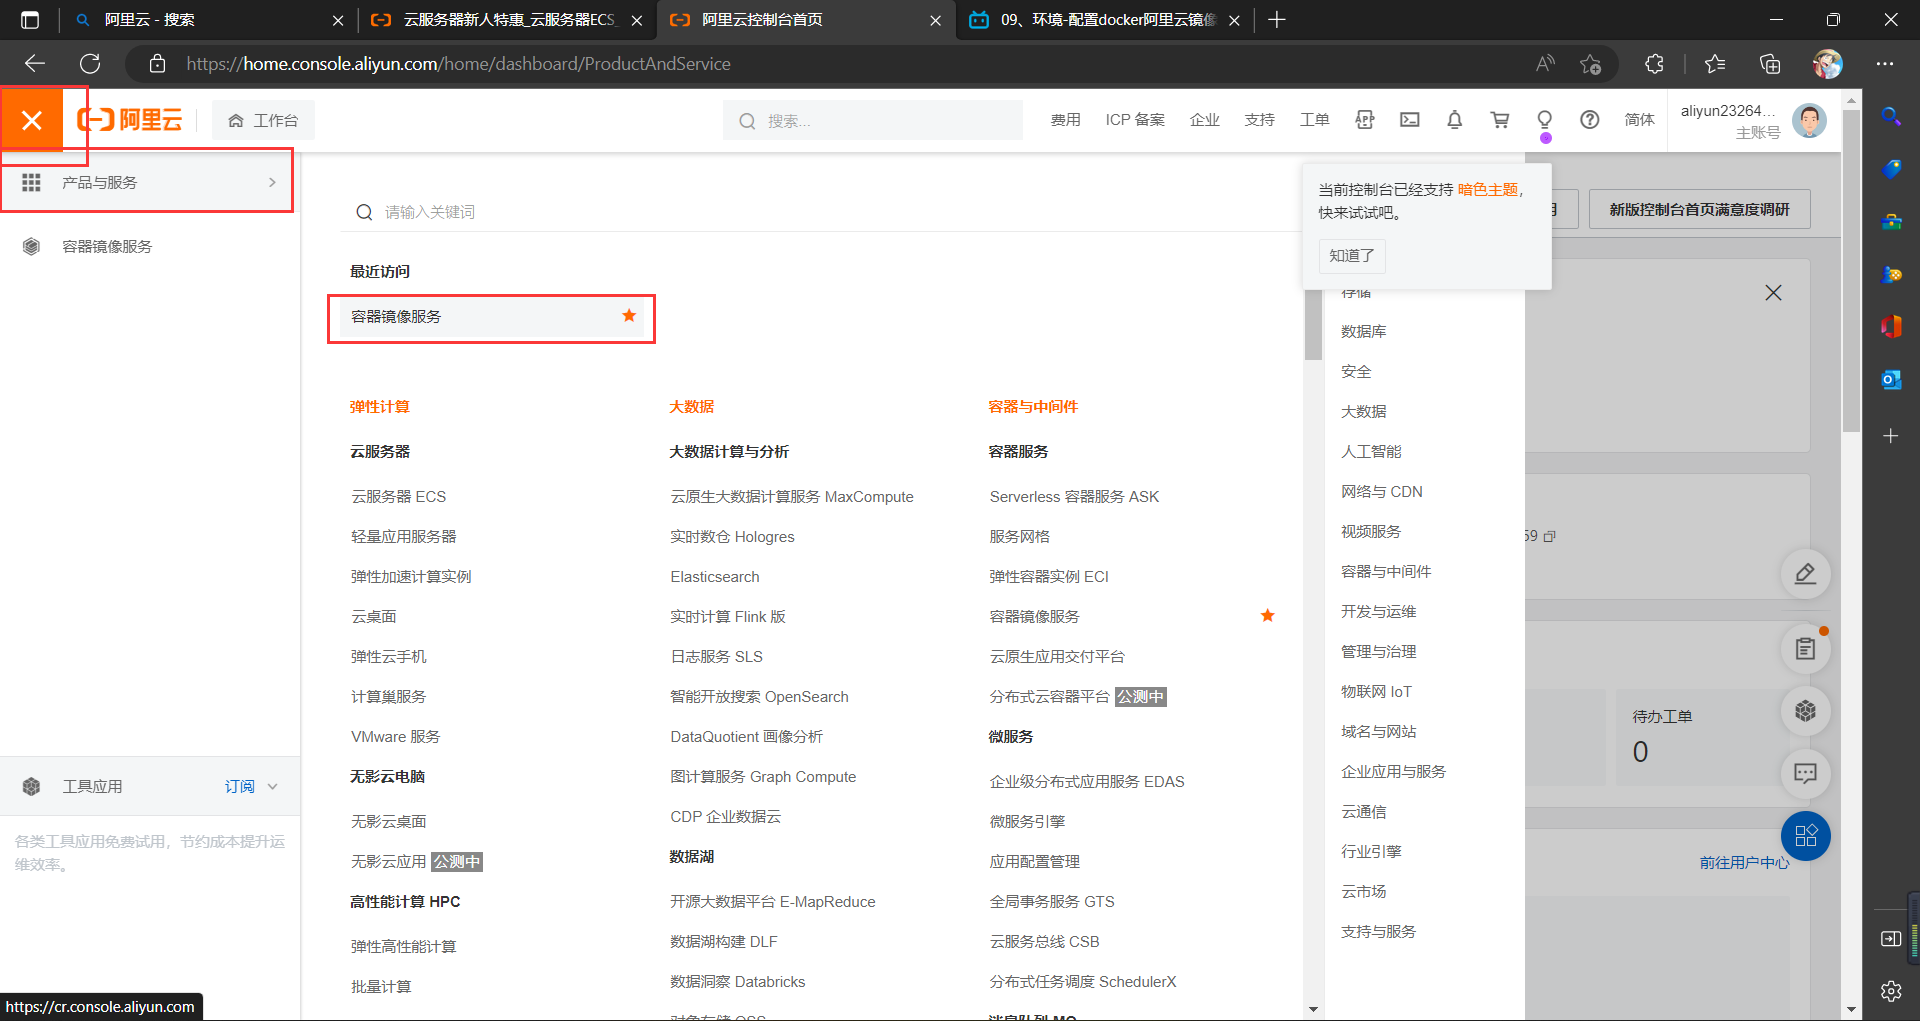Focus the 请输入关键词 keyword search field
The image size is (1920, 1021).
click(820, 212)
